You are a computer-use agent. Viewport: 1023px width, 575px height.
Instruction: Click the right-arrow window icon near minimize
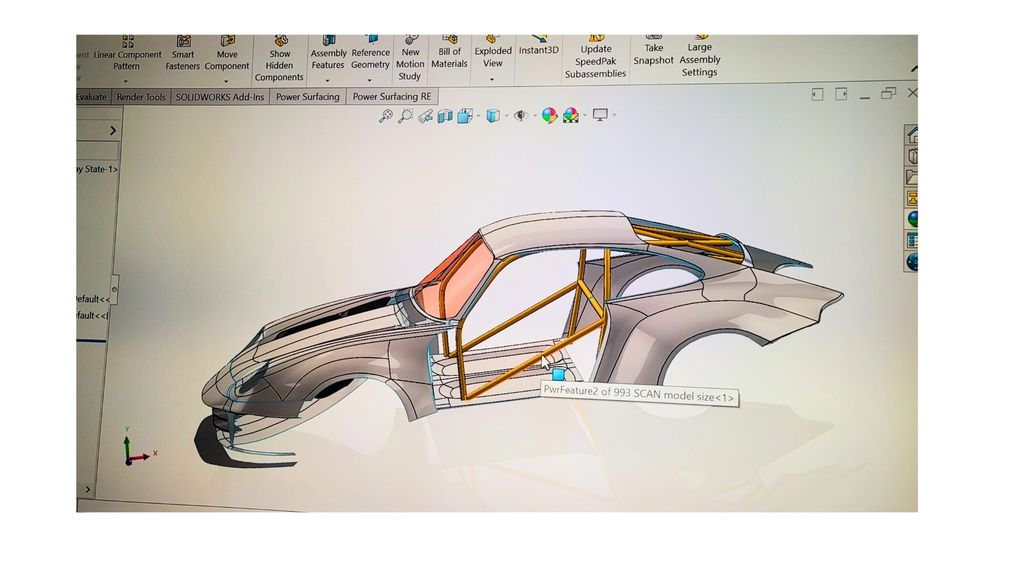[841, 94]
